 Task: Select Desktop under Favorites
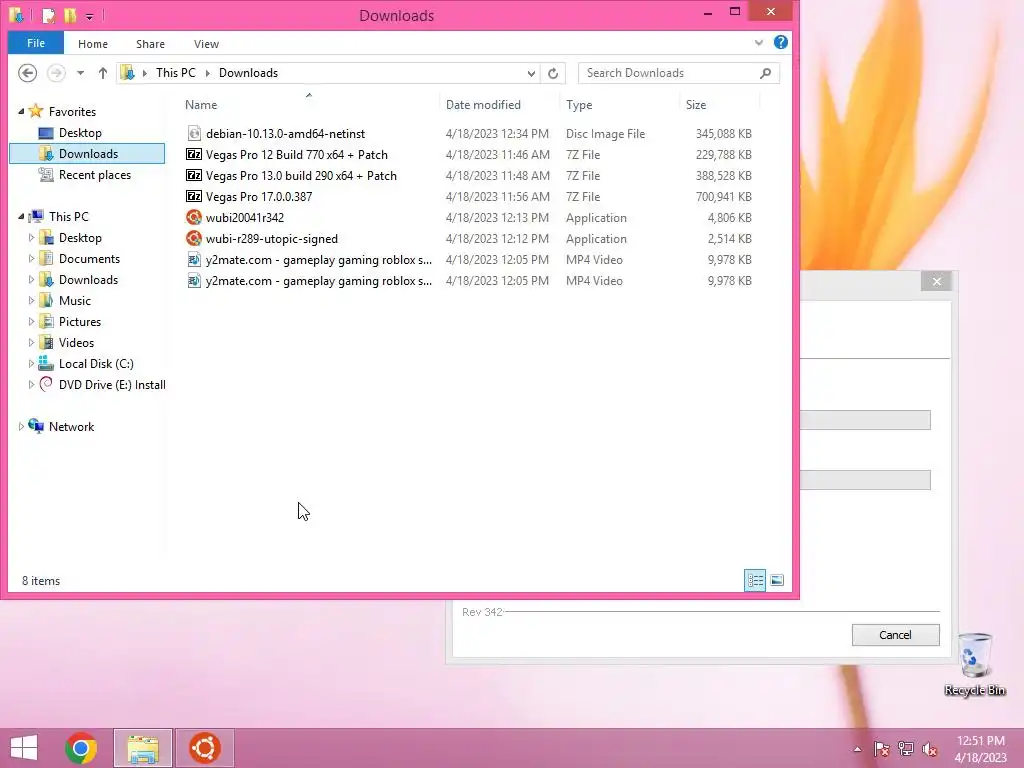pos(80,133)
